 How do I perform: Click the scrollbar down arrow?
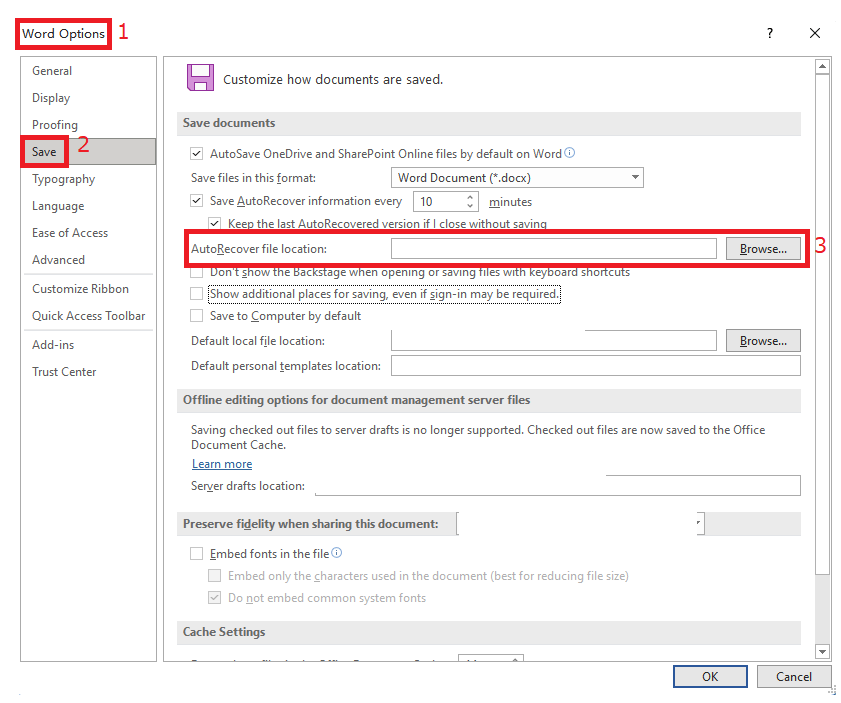coord(822,652)
